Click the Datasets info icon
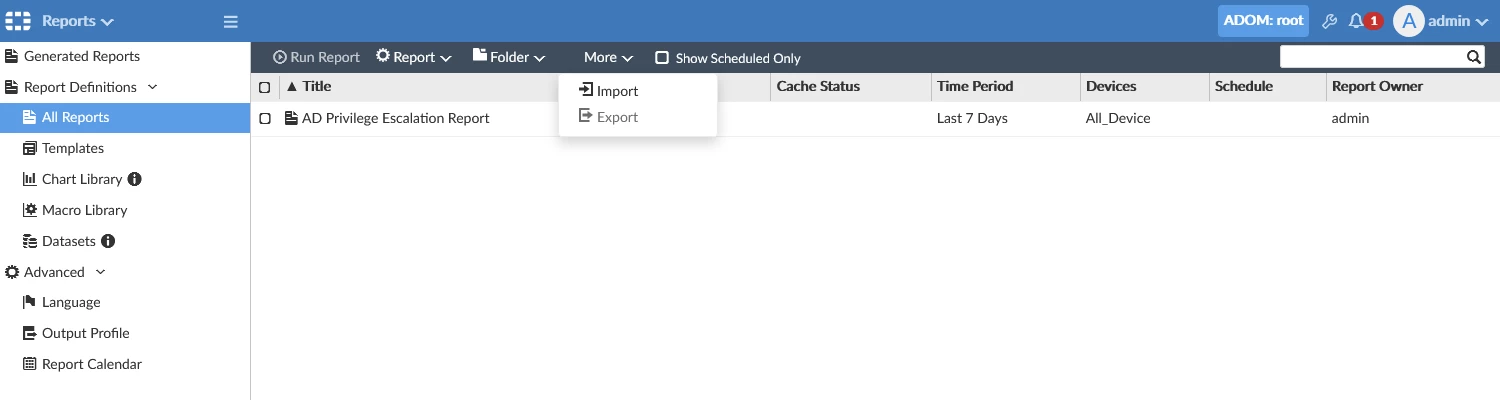1500x400 pixels. pos(108,241)
